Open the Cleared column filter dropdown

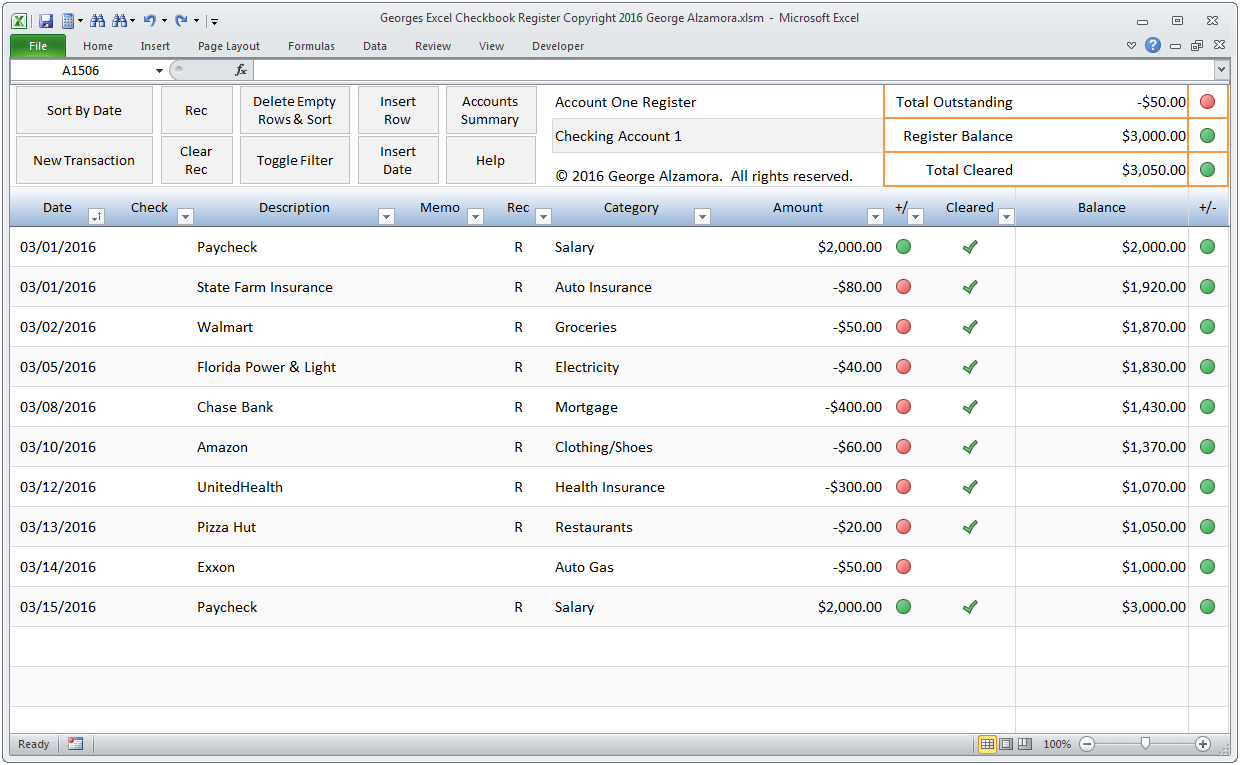pos(1006,216)
